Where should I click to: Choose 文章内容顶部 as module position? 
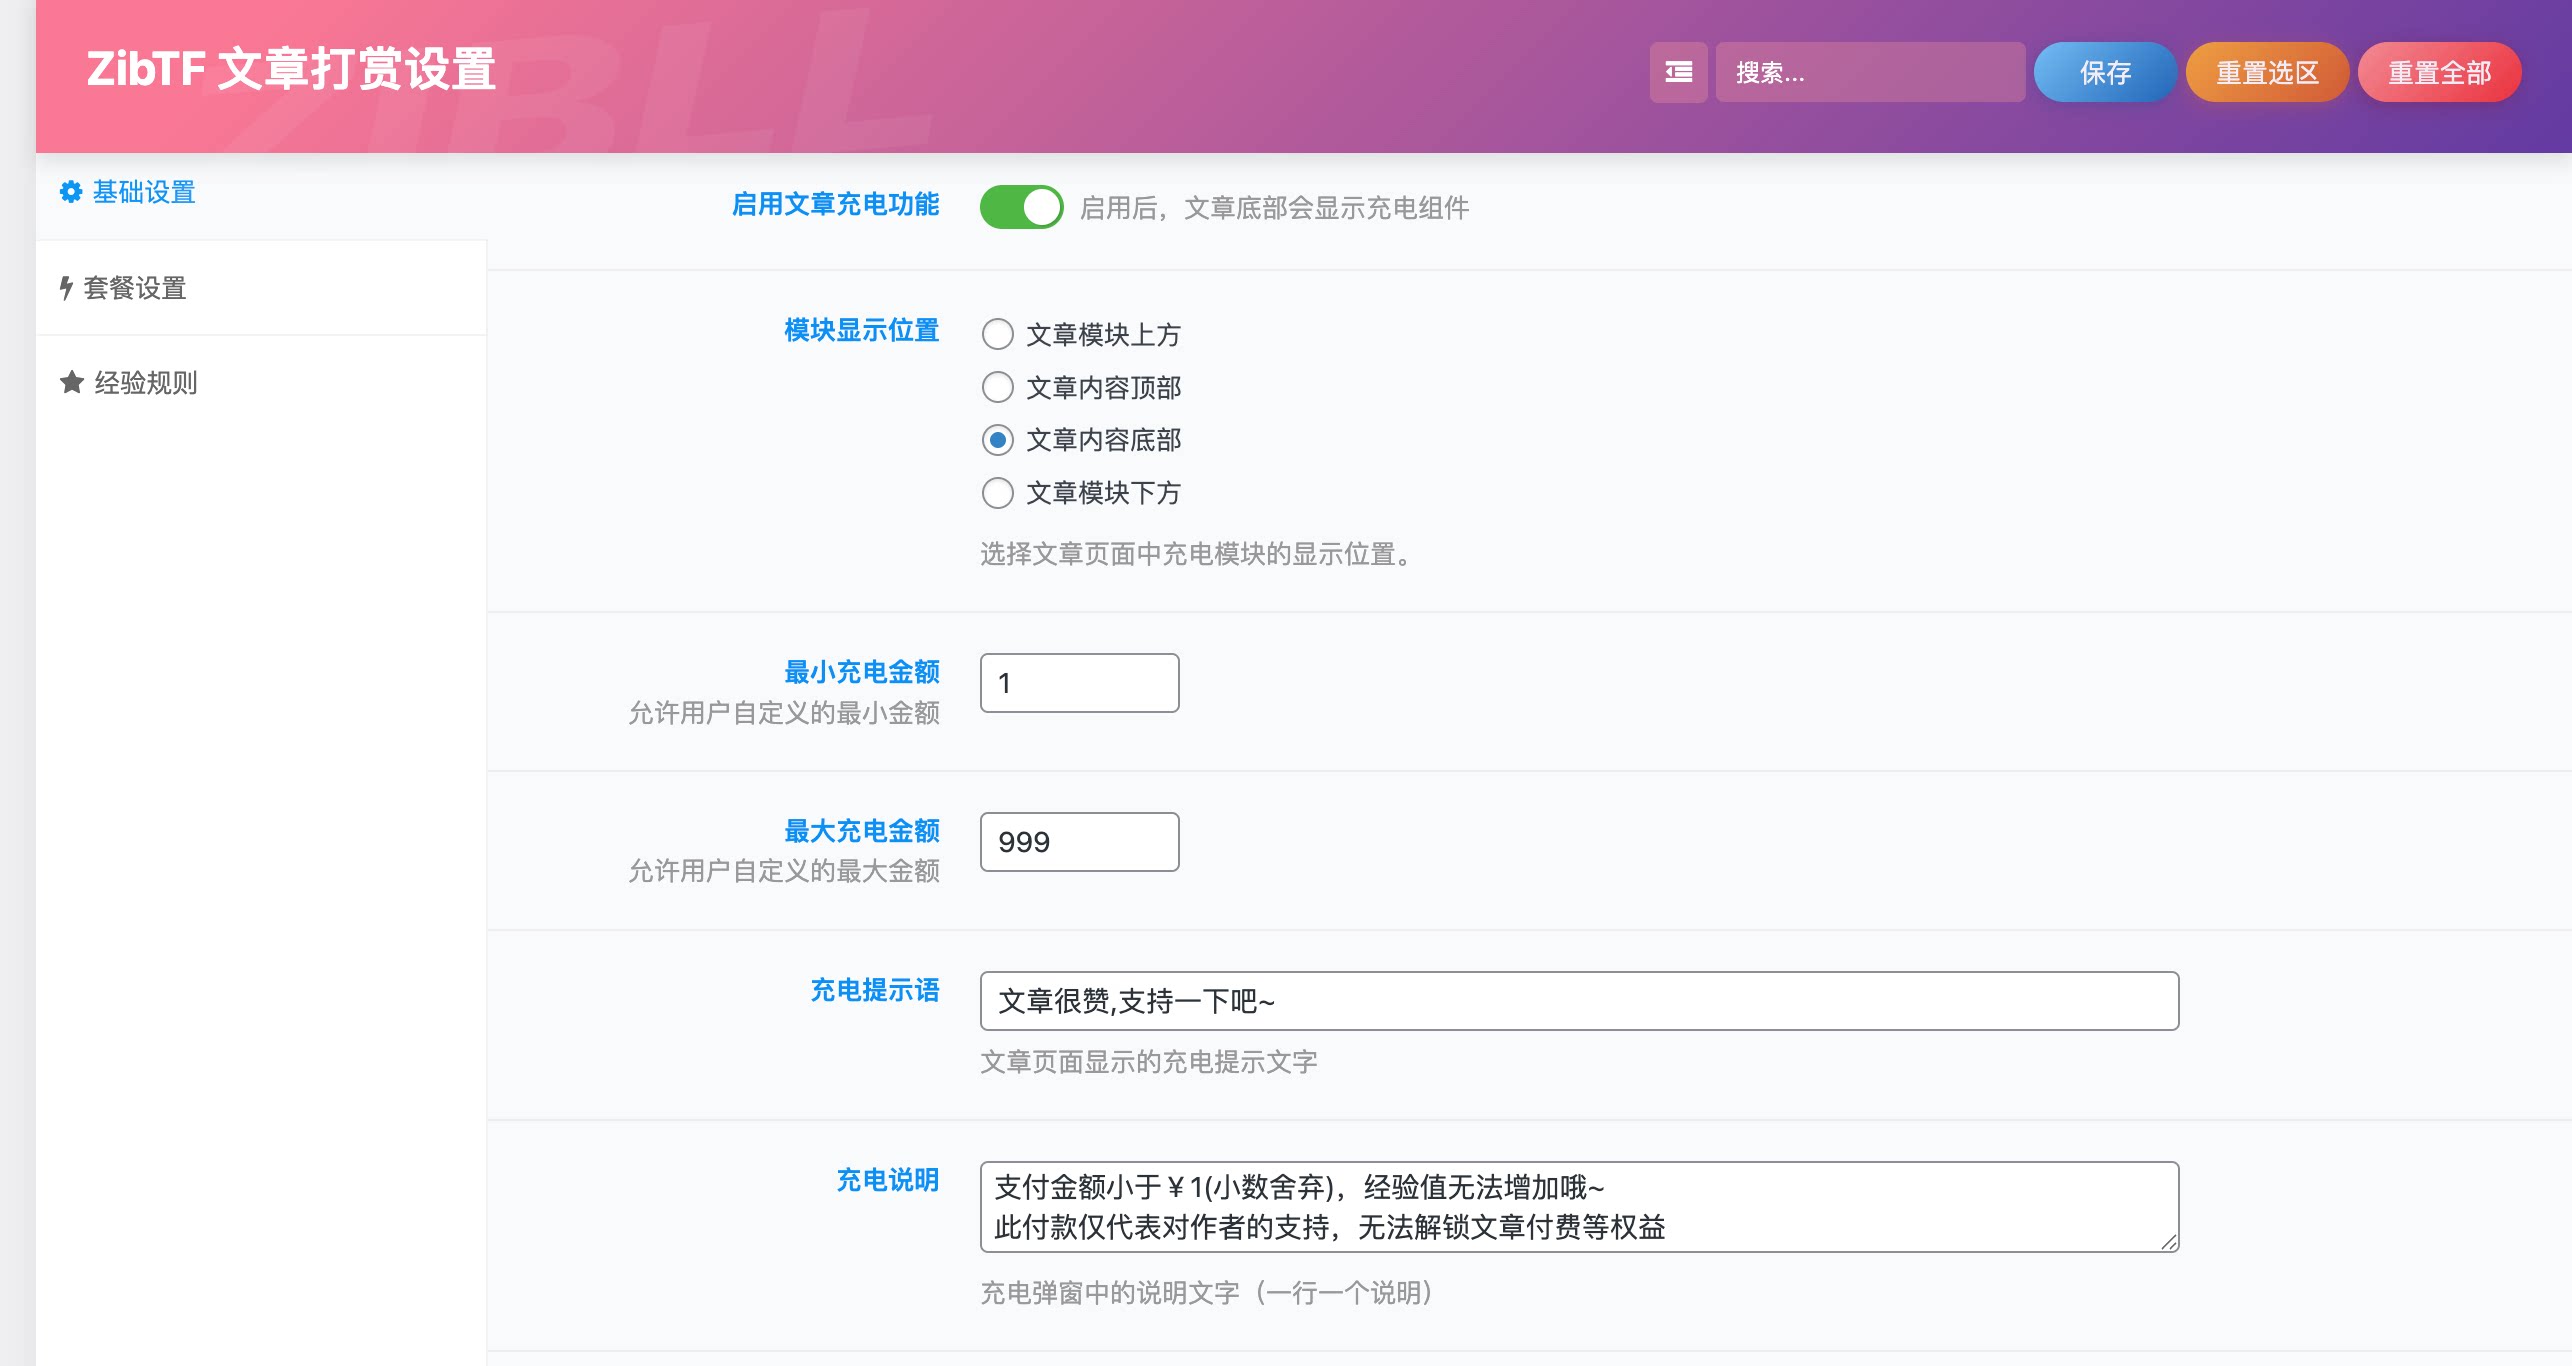997,388
